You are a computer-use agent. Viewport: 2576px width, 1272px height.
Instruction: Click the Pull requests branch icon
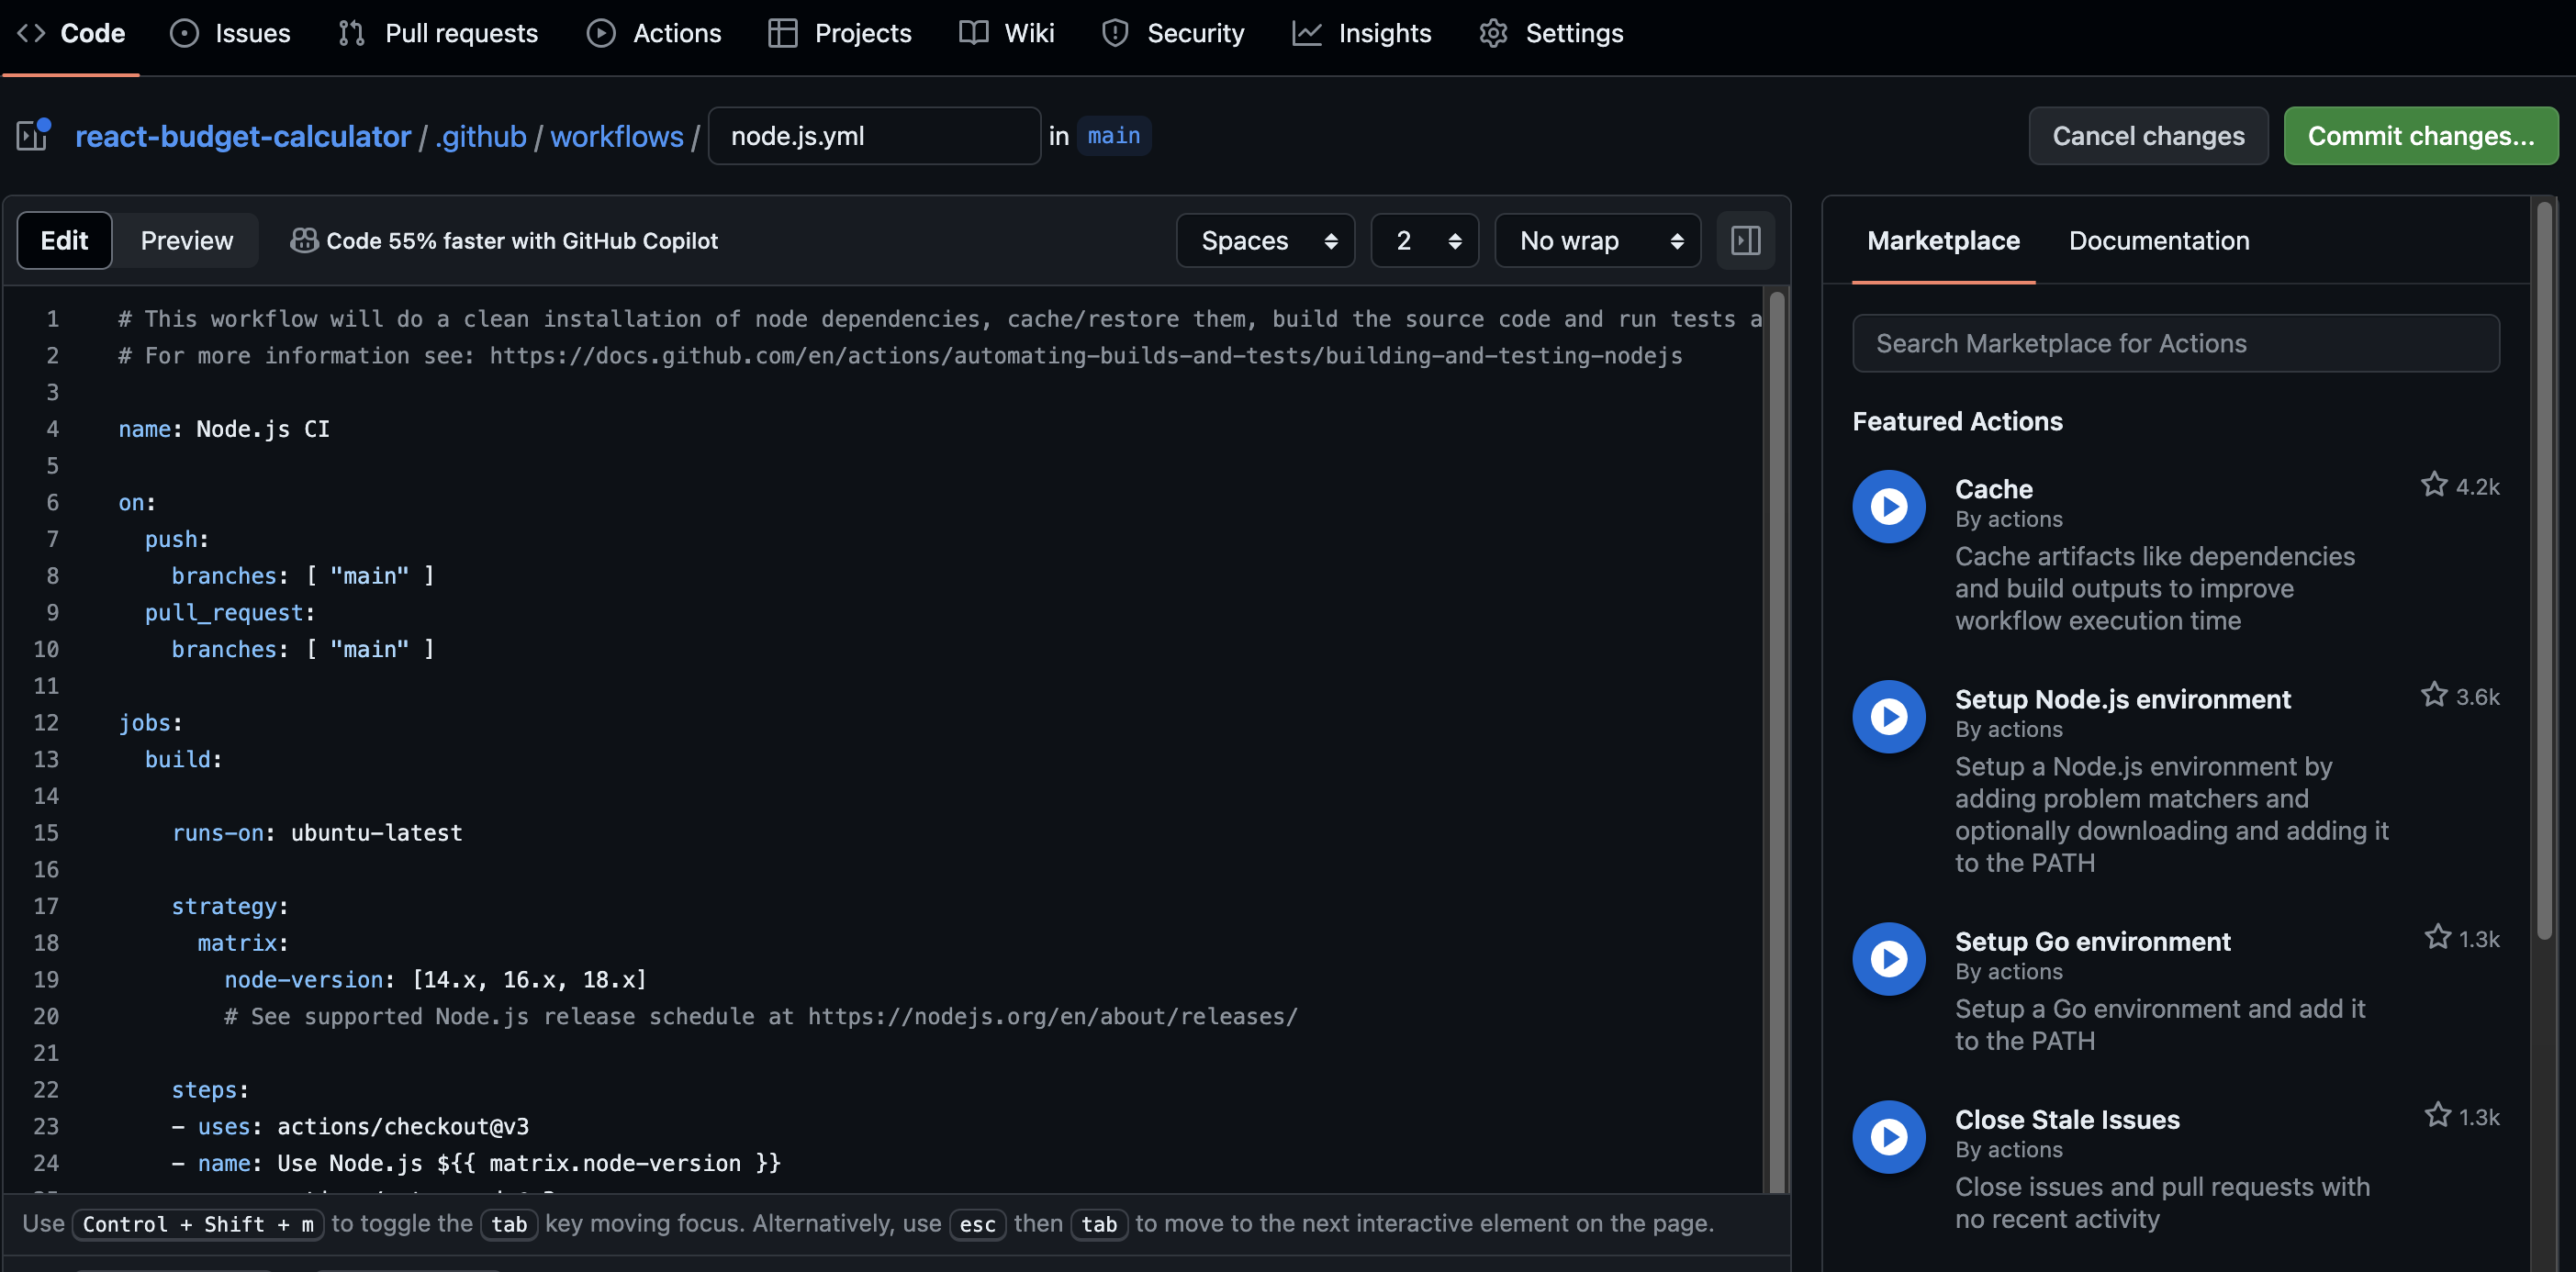351,33
